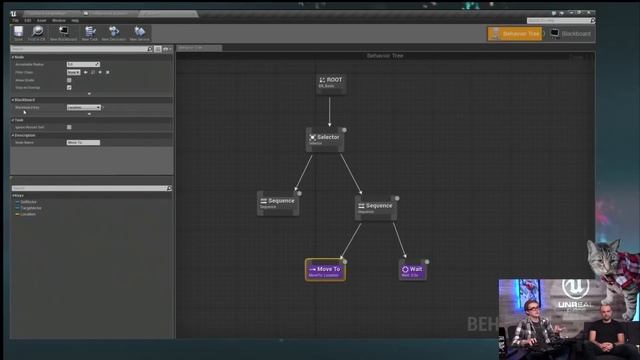Click the New Task toolbar icon
Screen dimensions: 640x360
coord(90,31)
